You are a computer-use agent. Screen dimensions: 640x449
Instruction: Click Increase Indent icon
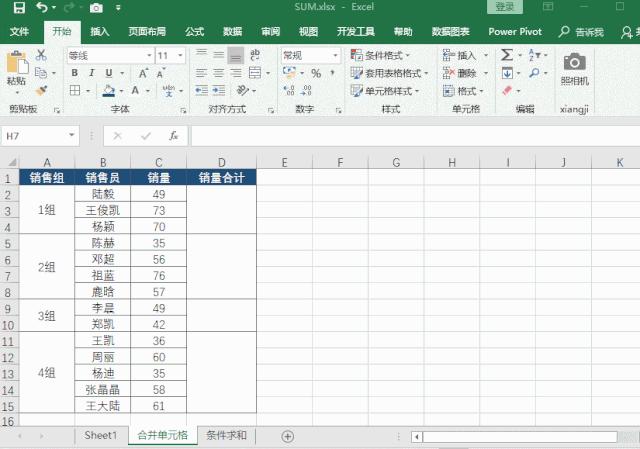[x=218, y=90]
